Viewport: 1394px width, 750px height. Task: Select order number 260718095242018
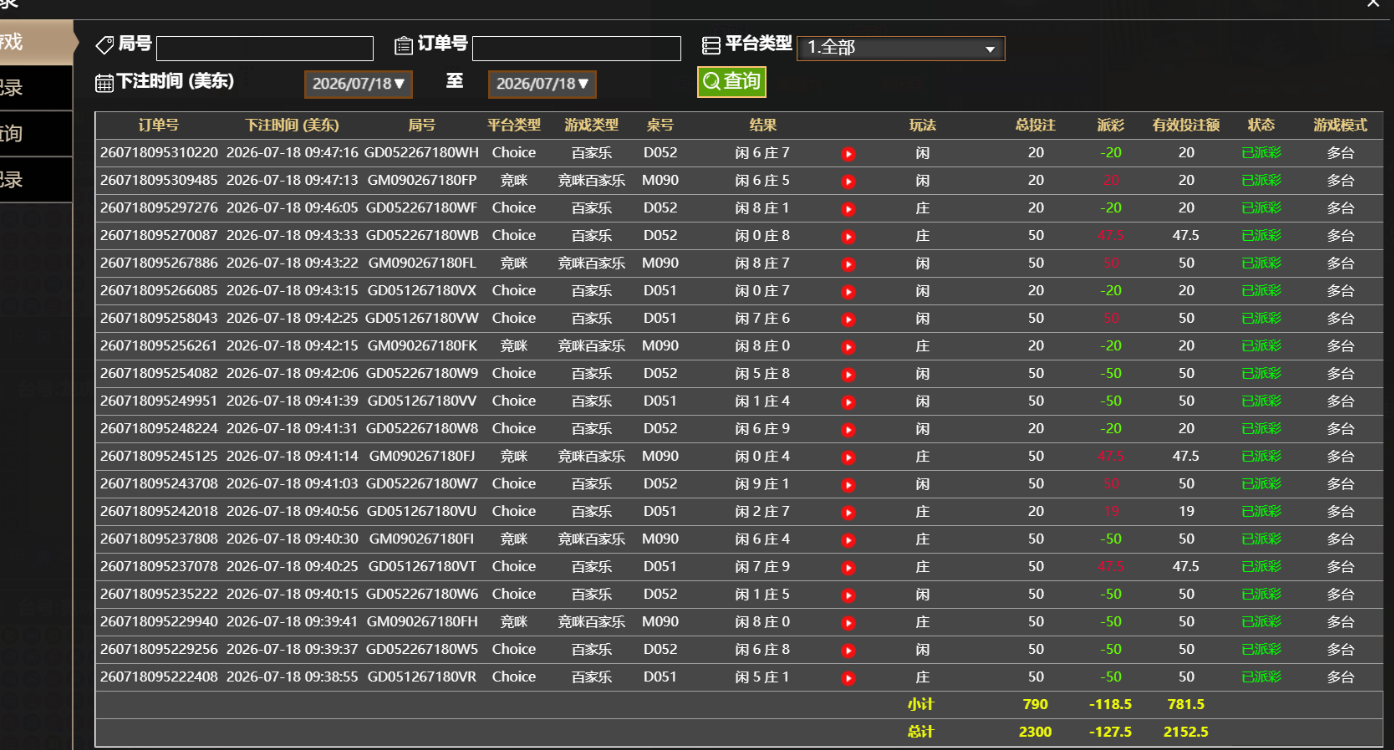[158, 511]
